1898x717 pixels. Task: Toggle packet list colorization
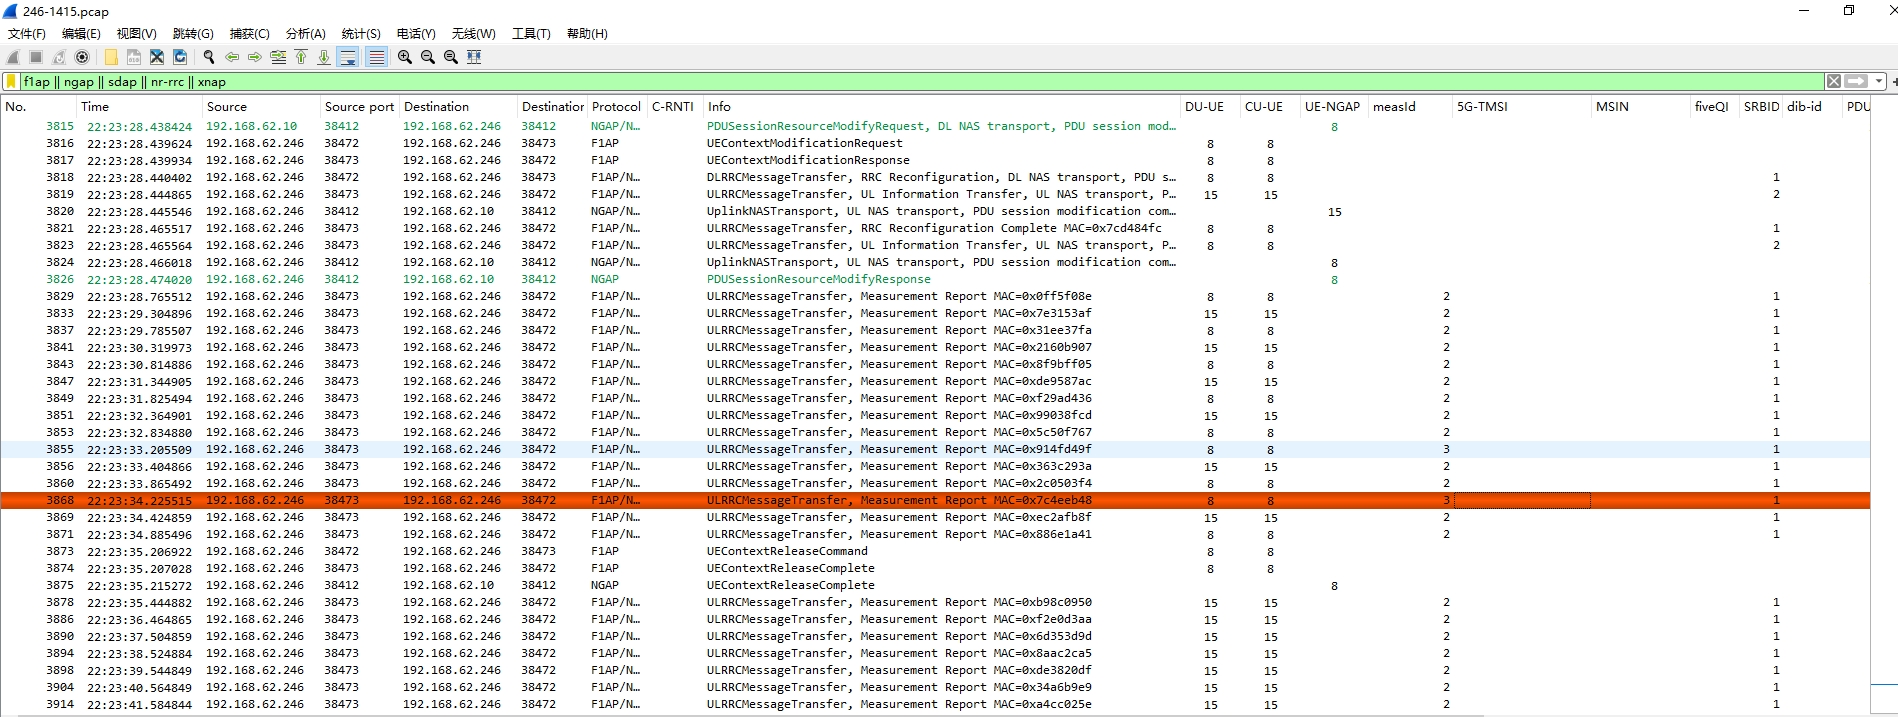coord(376,57)
